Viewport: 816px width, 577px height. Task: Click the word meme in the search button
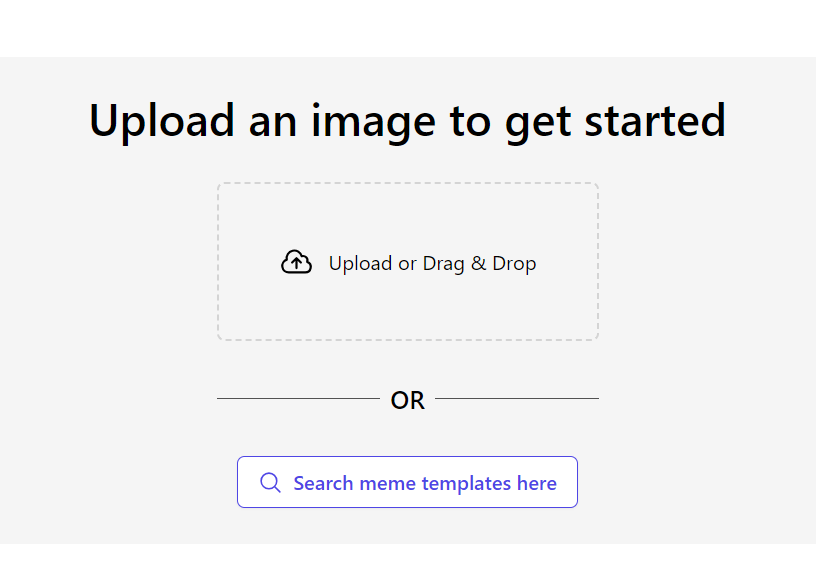coord(387,484)
